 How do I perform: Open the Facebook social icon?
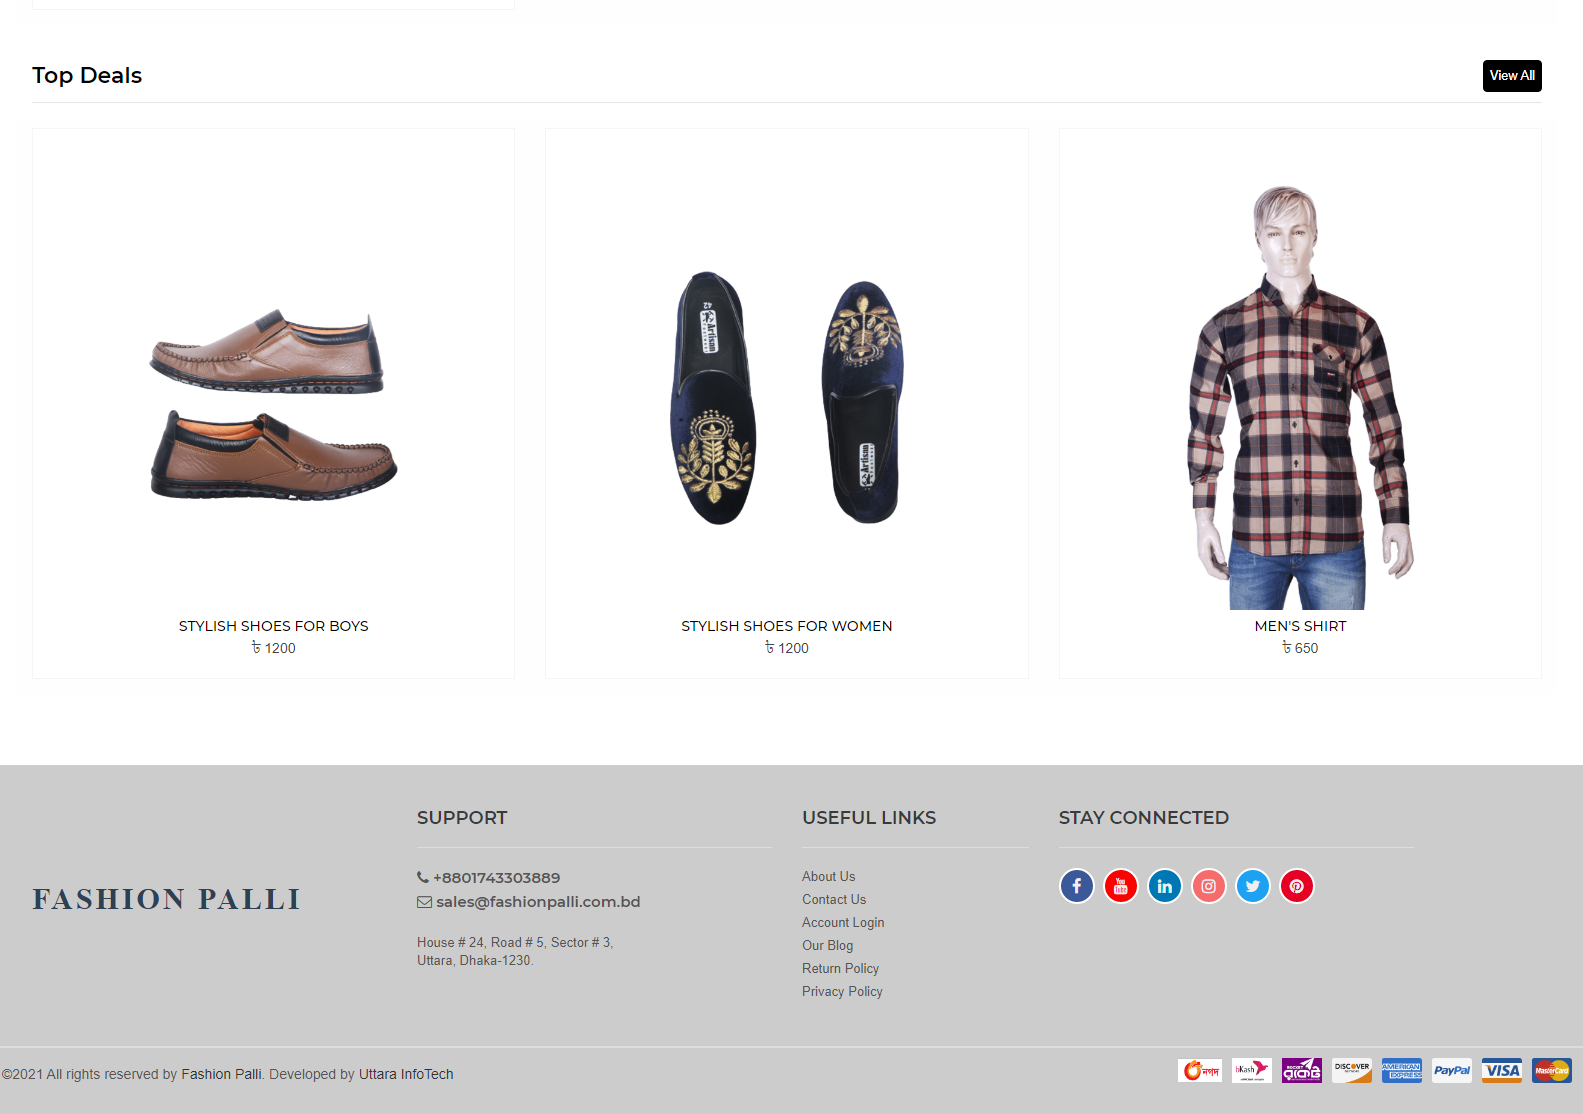click(x=1076, y=886)
